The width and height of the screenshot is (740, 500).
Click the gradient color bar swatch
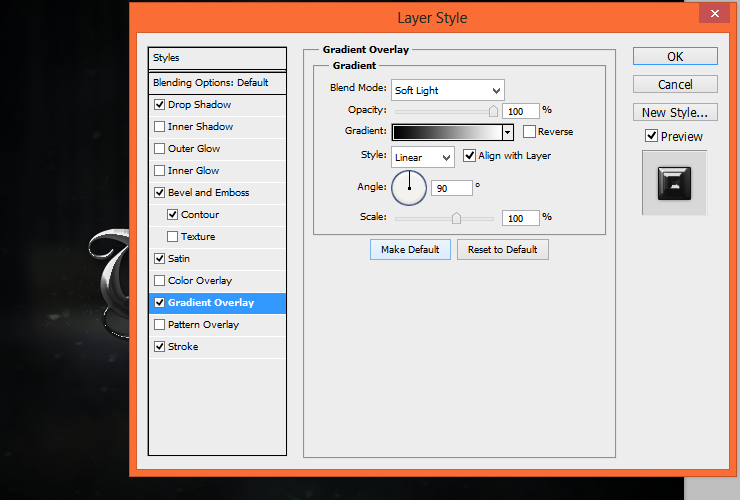coord(447,132)
